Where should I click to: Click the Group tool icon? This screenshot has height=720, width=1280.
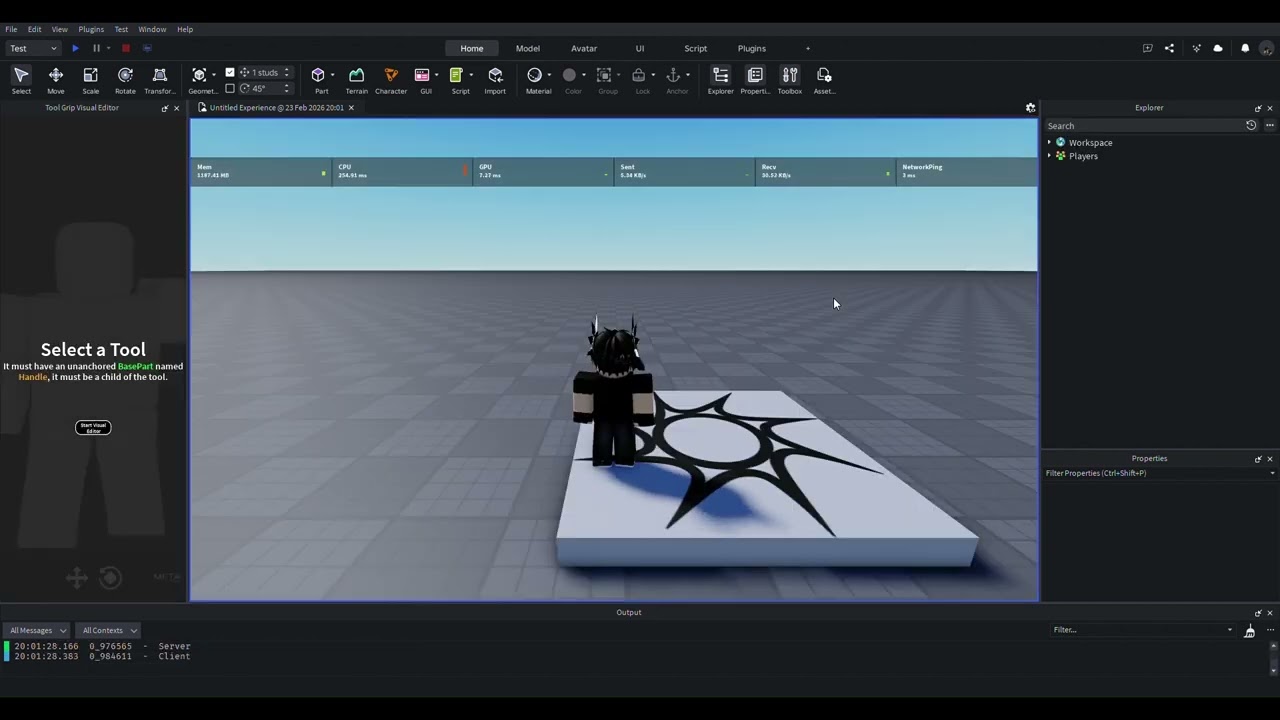pos(604,75)
